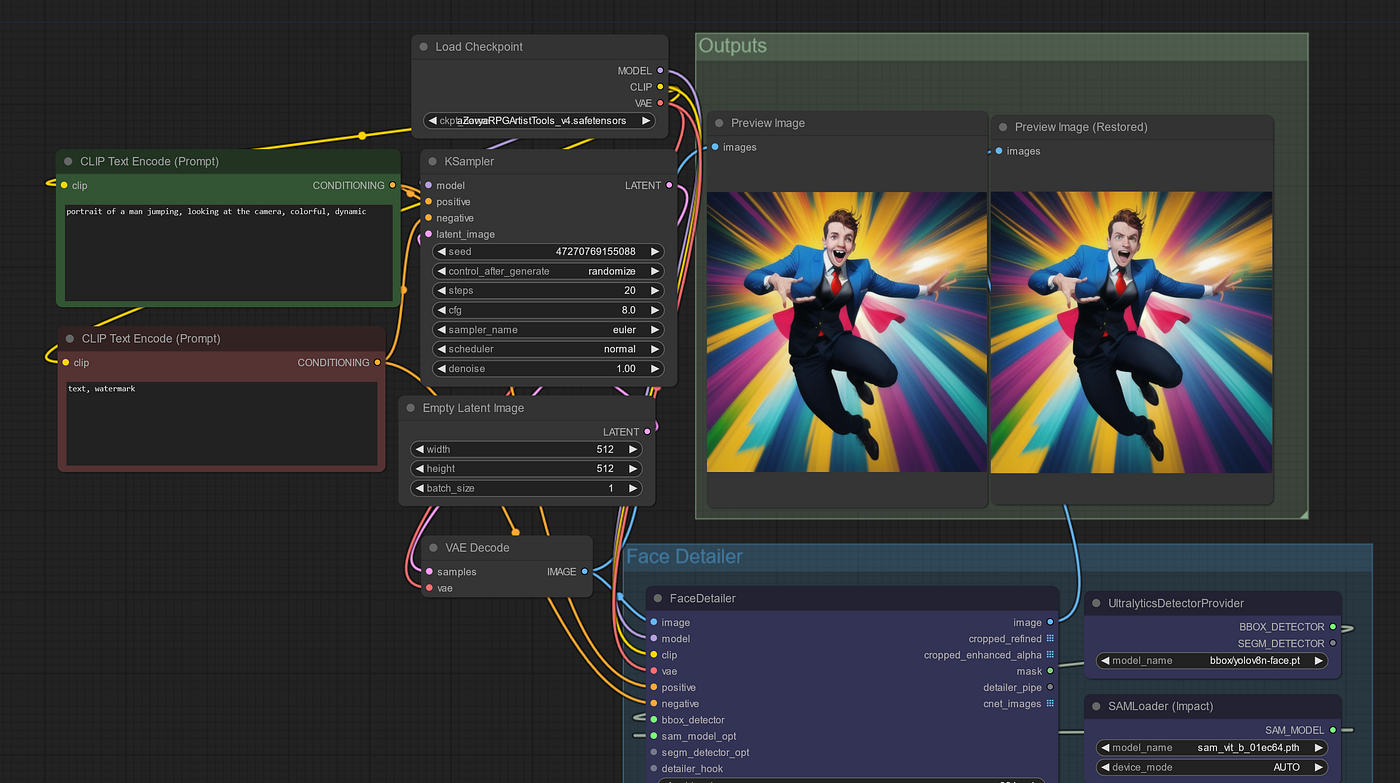Click the VAE output socket on Load Checkpoint
The height and width of the screenshot is (783, 1400).
point(660,103)
